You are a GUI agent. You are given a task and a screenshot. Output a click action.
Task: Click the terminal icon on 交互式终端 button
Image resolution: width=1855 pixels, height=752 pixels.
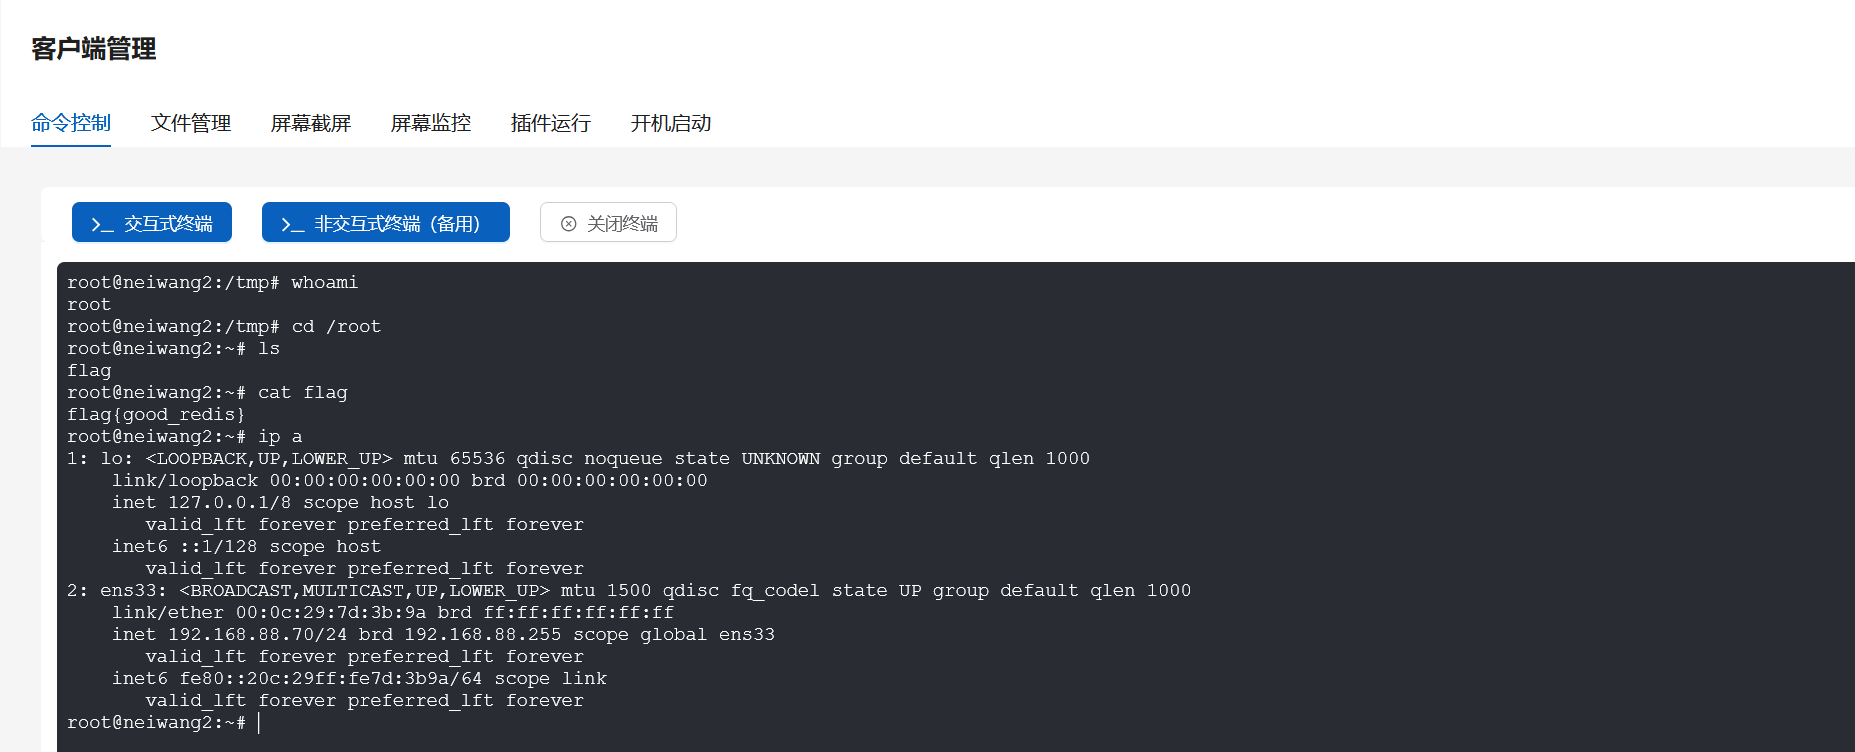[x=103, y=222]
